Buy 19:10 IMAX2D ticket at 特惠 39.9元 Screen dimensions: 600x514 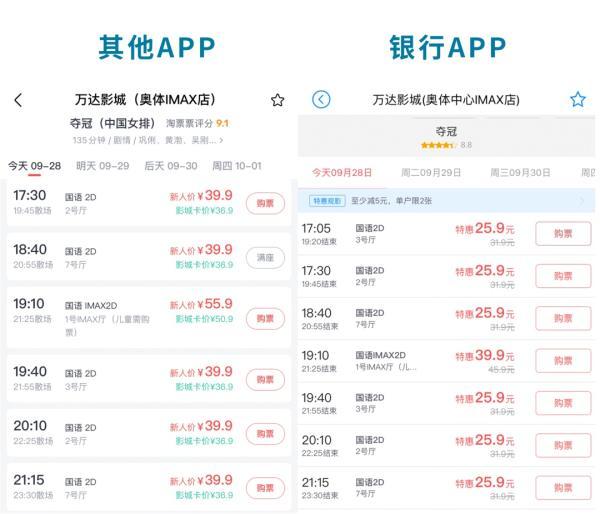tap(563, 361)
